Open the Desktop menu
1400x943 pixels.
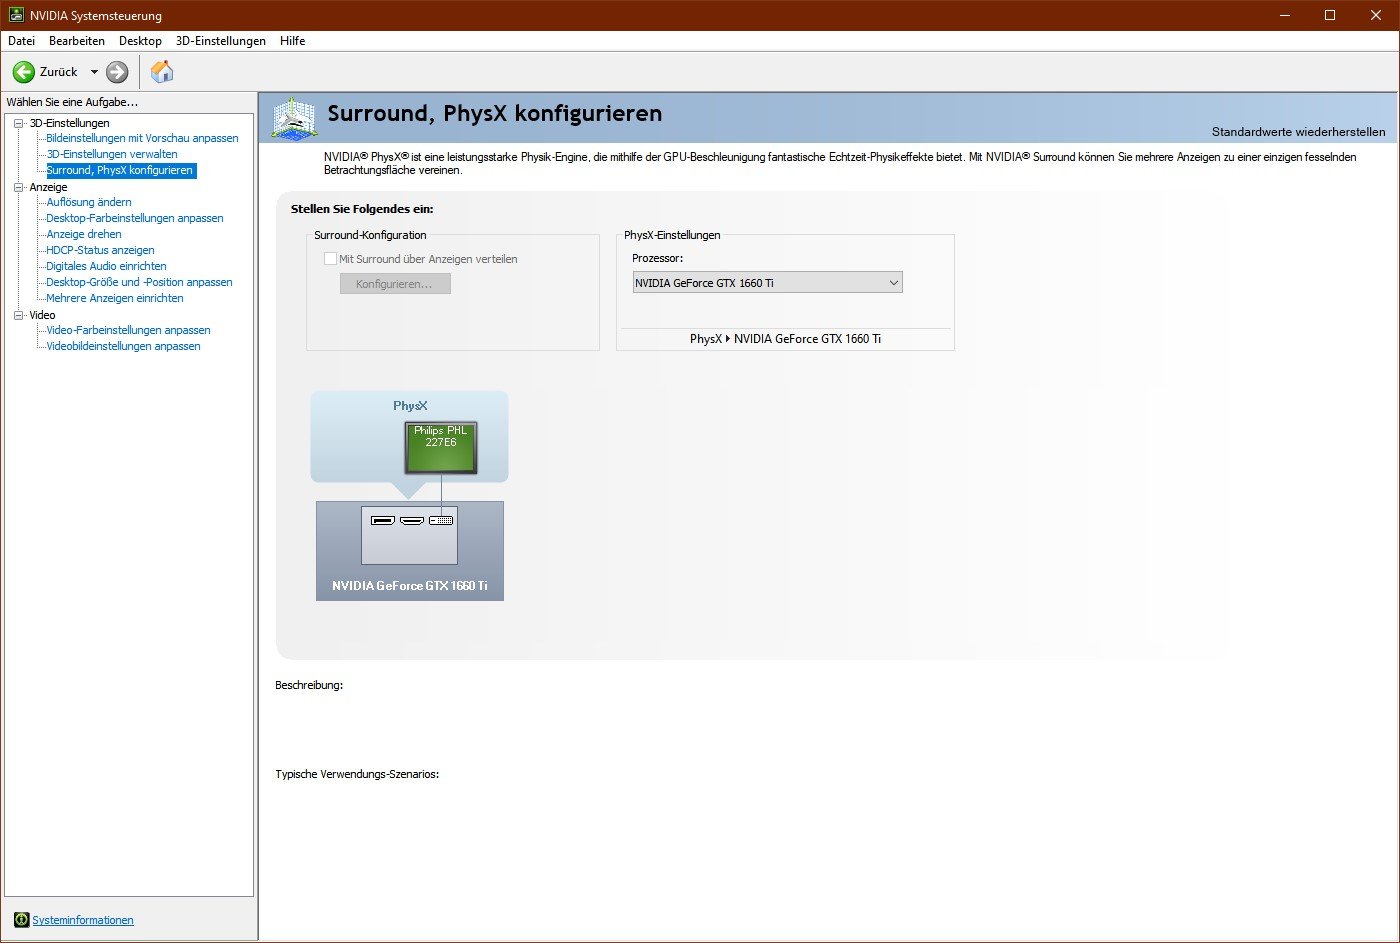[140, 41]
